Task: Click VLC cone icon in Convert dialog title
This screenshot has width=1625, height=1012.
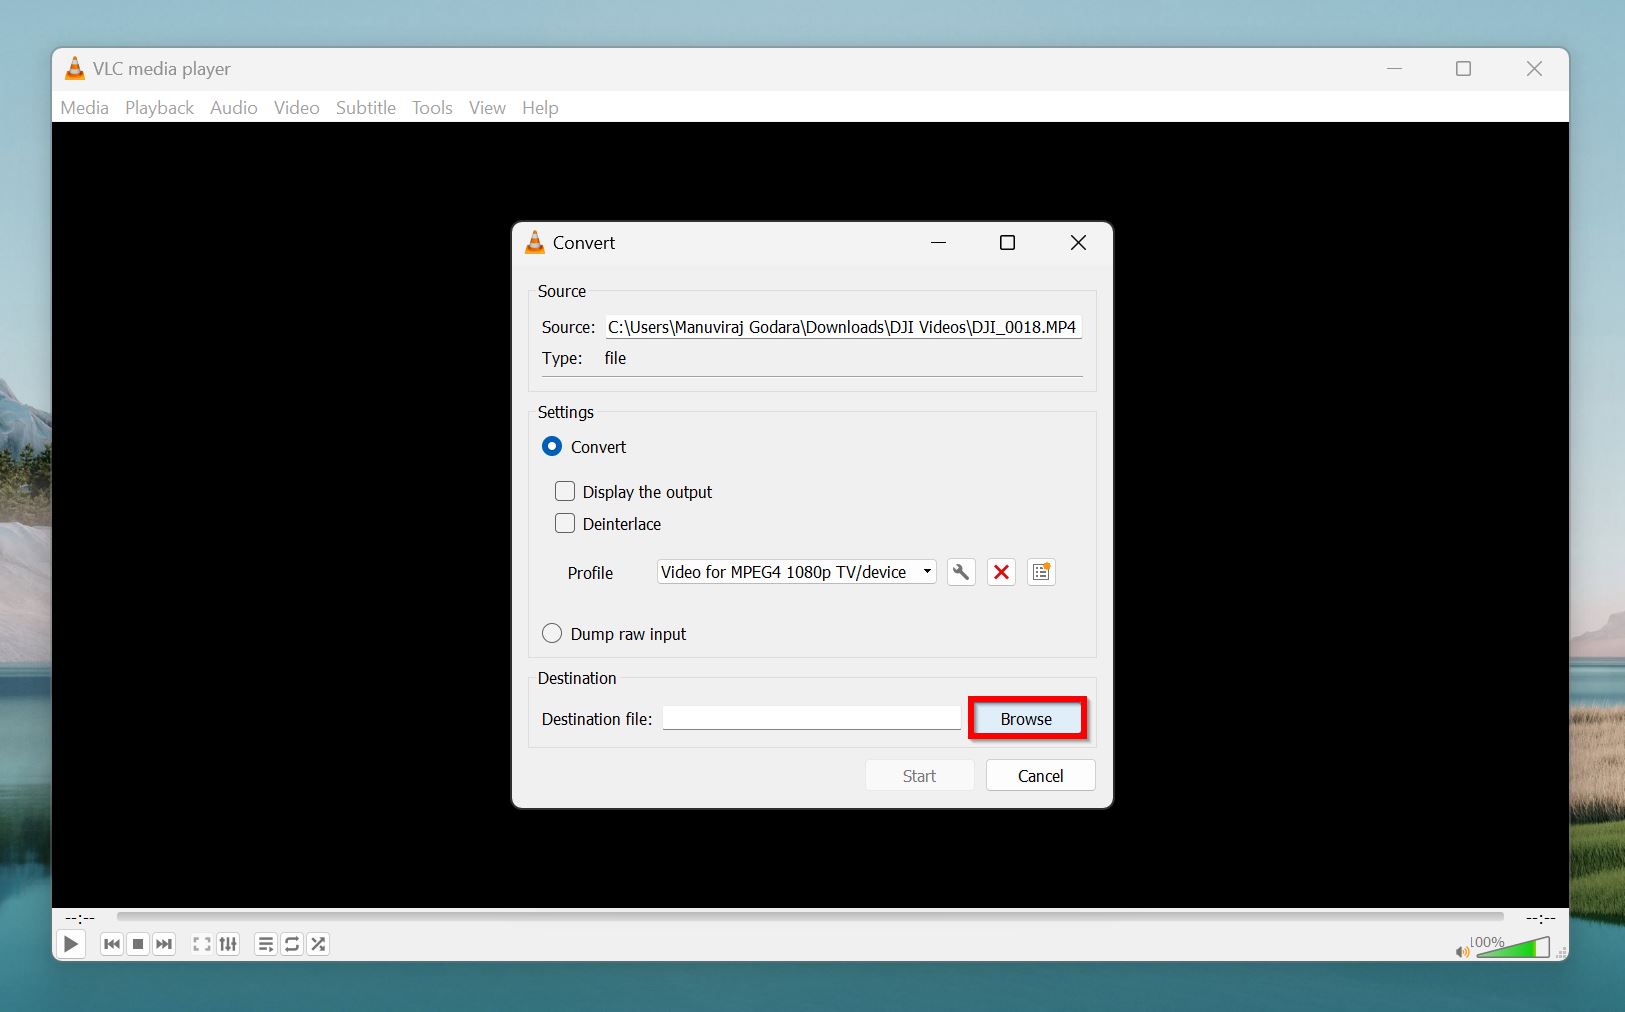Action: tap(535, 242)
